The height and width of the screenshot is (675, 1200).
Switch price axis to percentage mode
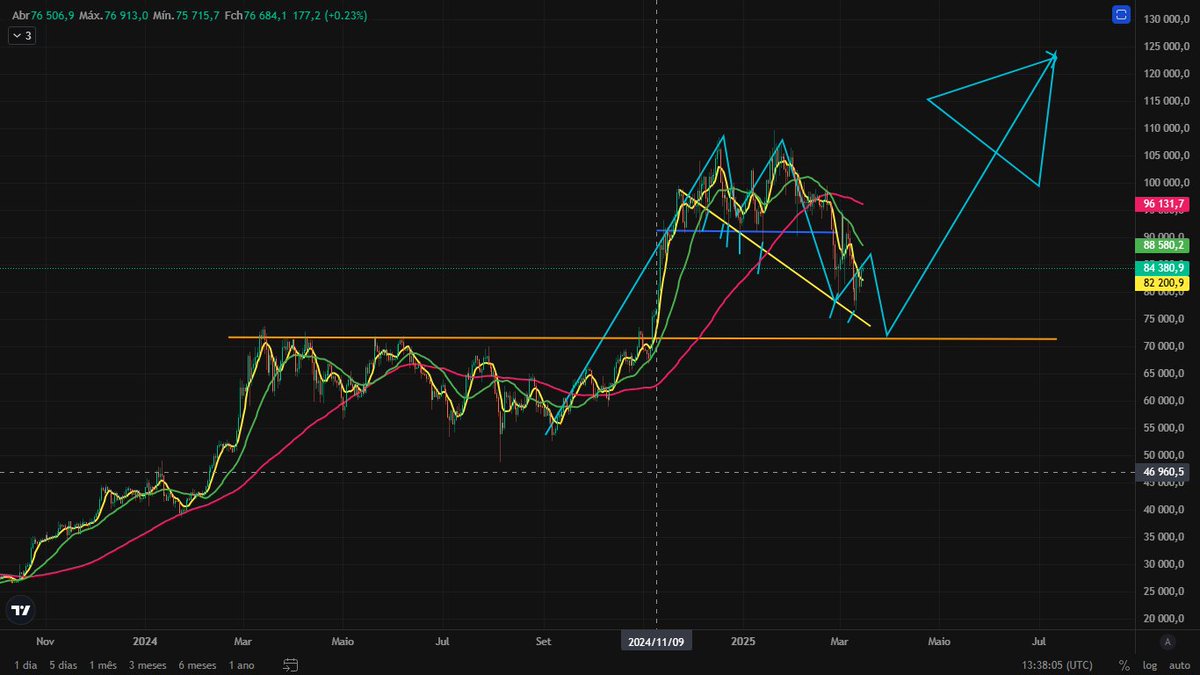pos(1122,663)
